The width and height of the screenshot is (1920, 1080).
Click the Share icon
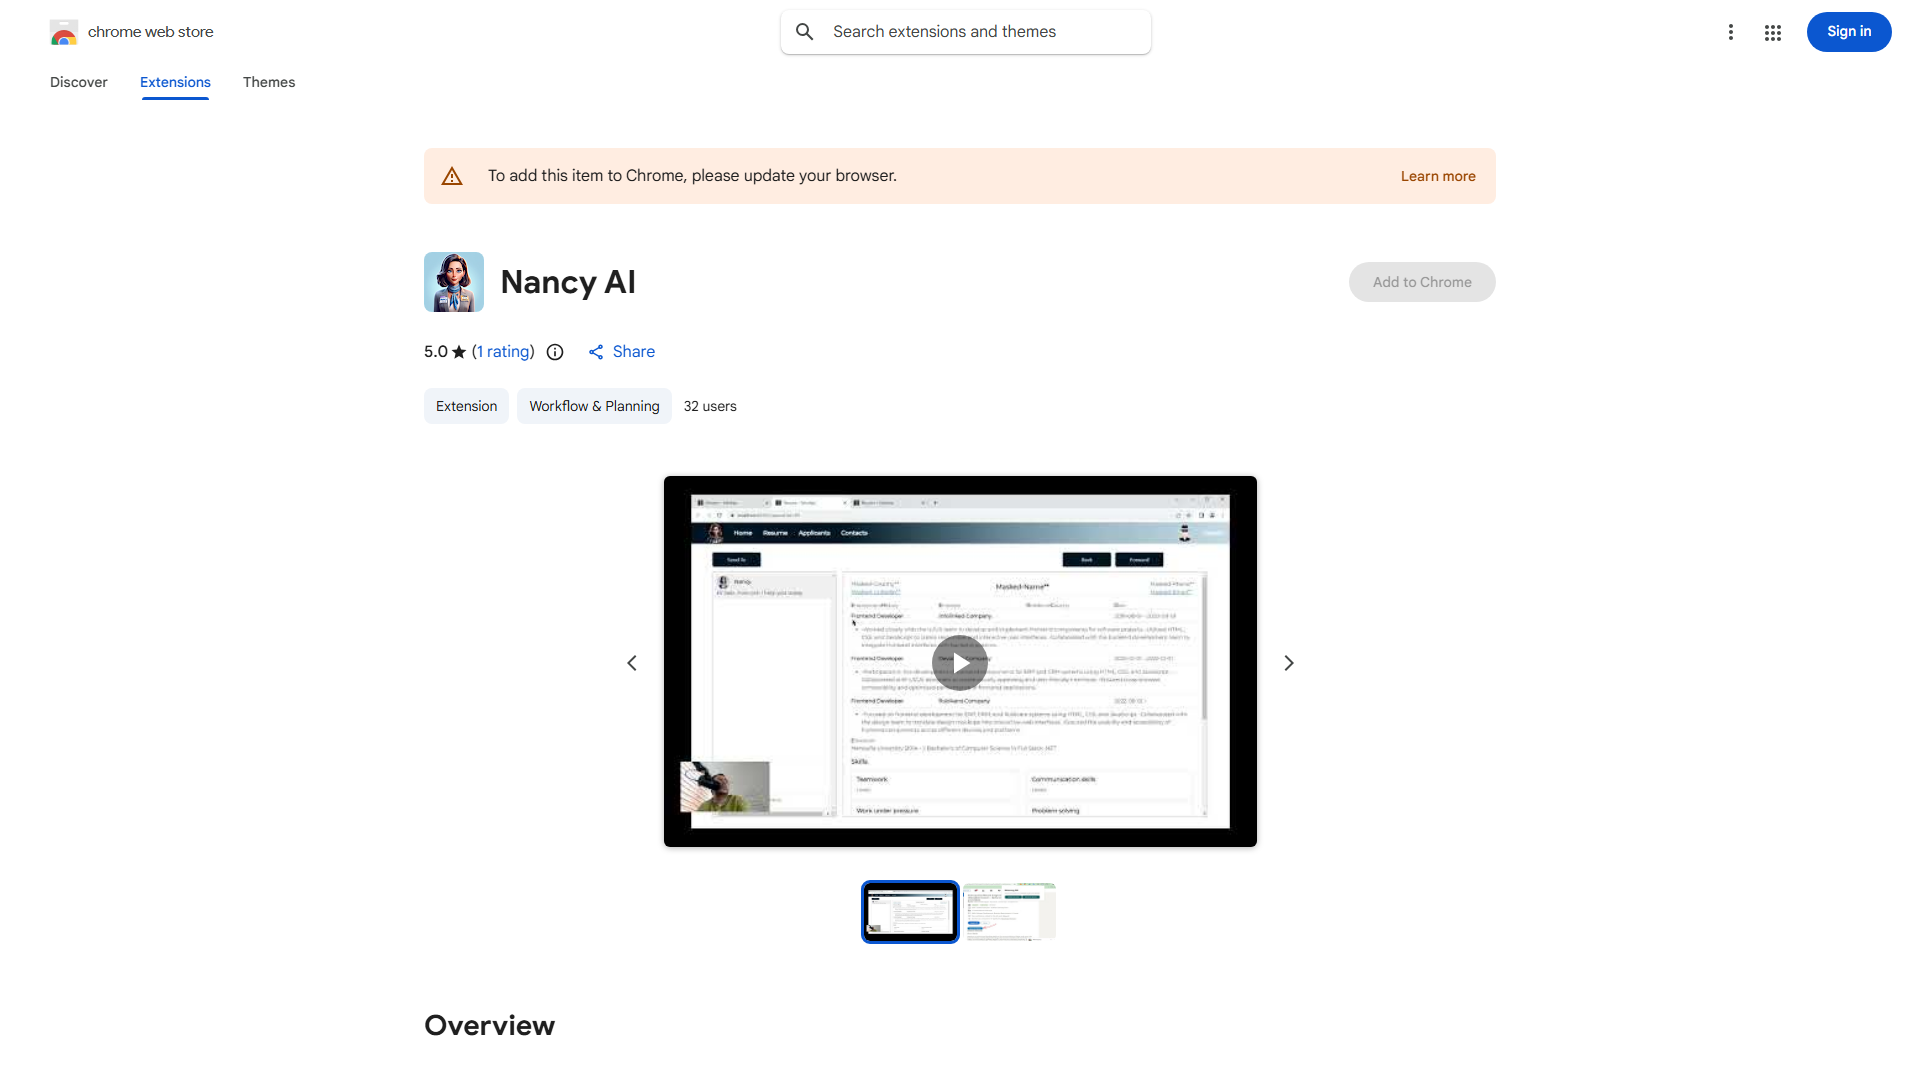(596, 352)
